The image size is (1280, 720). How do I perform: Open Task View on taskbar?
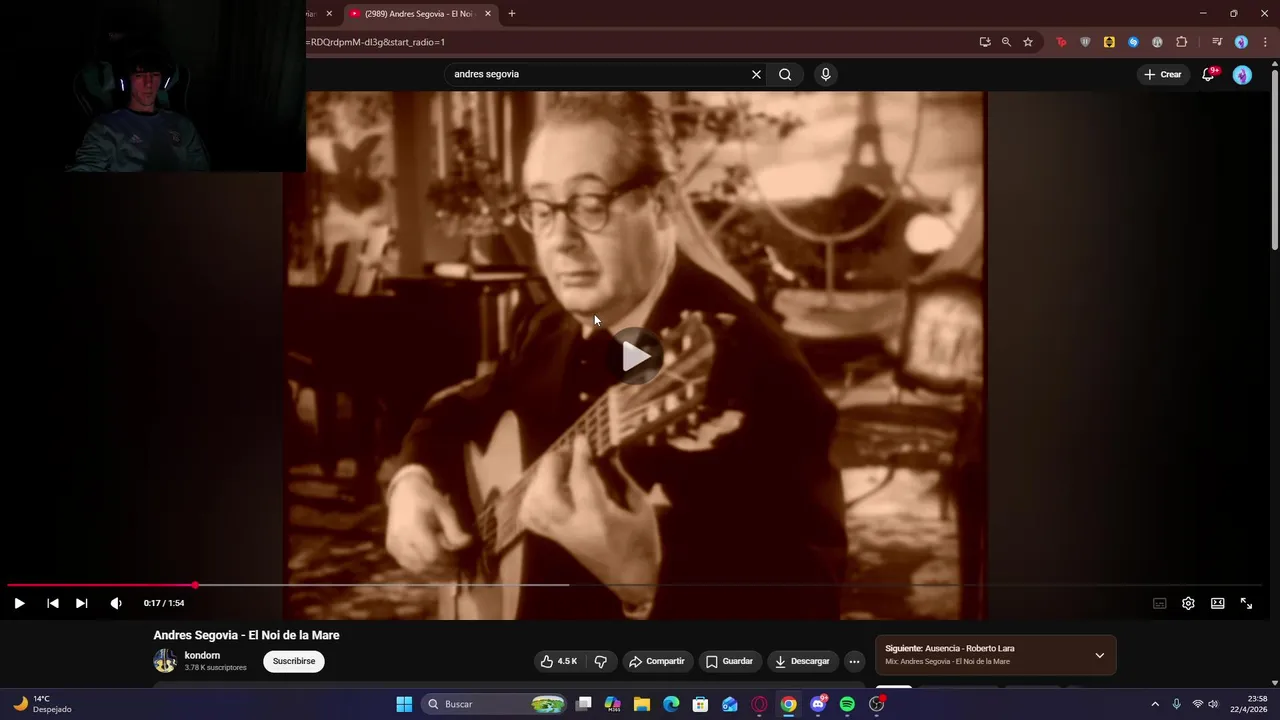(x=584, y=704)
